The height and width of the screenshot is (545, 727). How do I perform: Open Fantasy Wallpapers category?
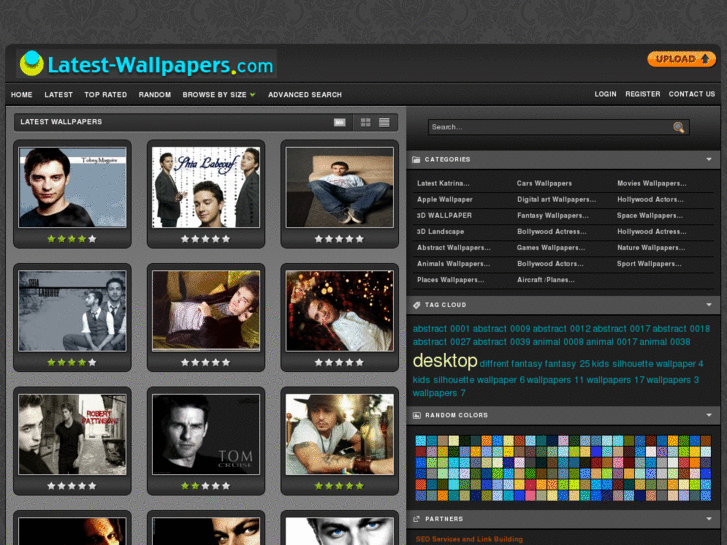(x=553, y=216)
